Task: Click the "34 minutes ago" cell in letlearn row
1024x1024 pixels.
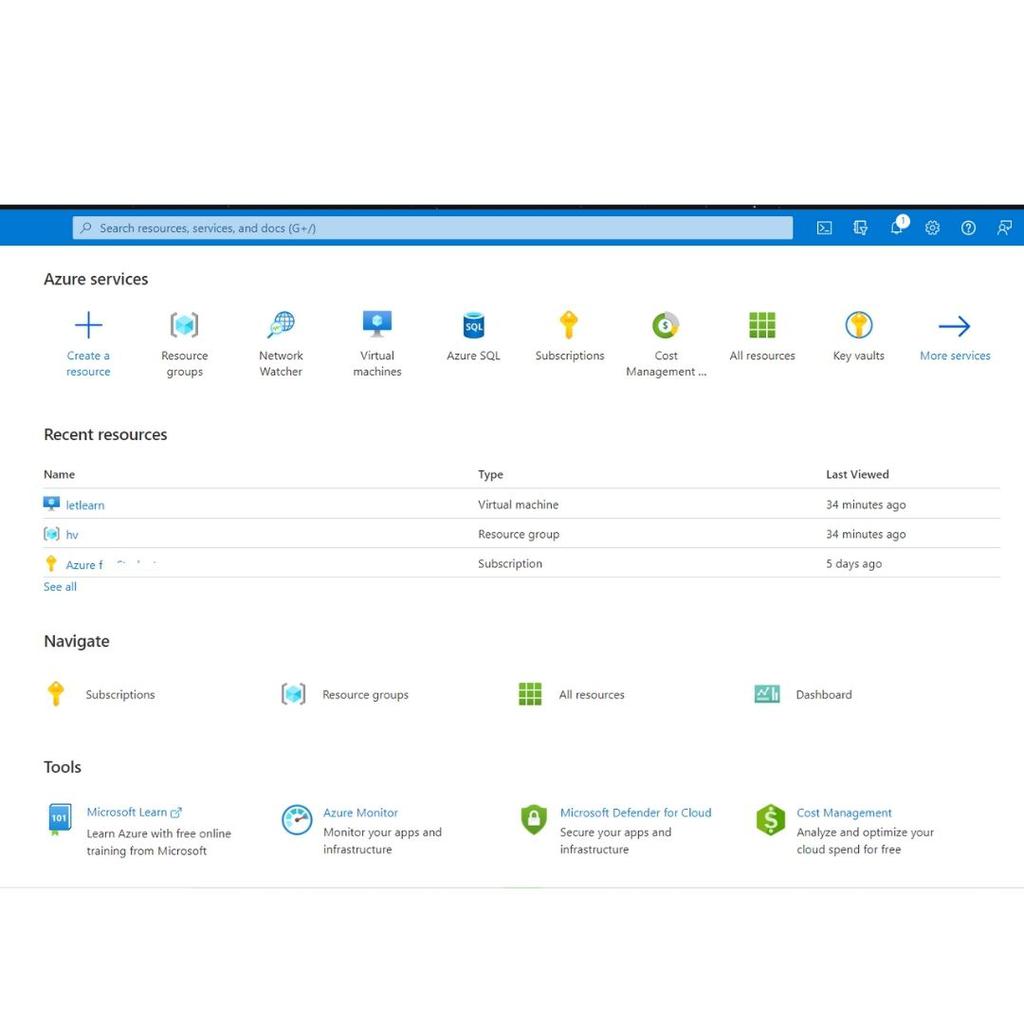Action: [x=865, y=504]
